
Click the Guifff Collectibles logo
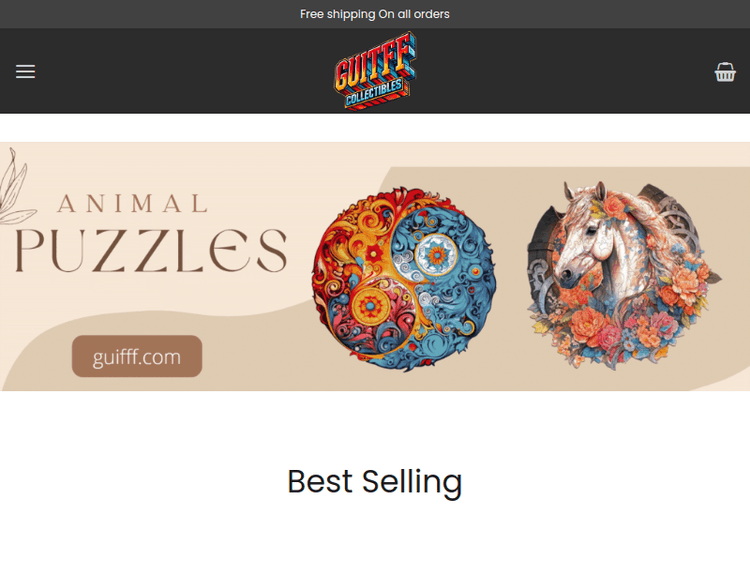point(375,71)
